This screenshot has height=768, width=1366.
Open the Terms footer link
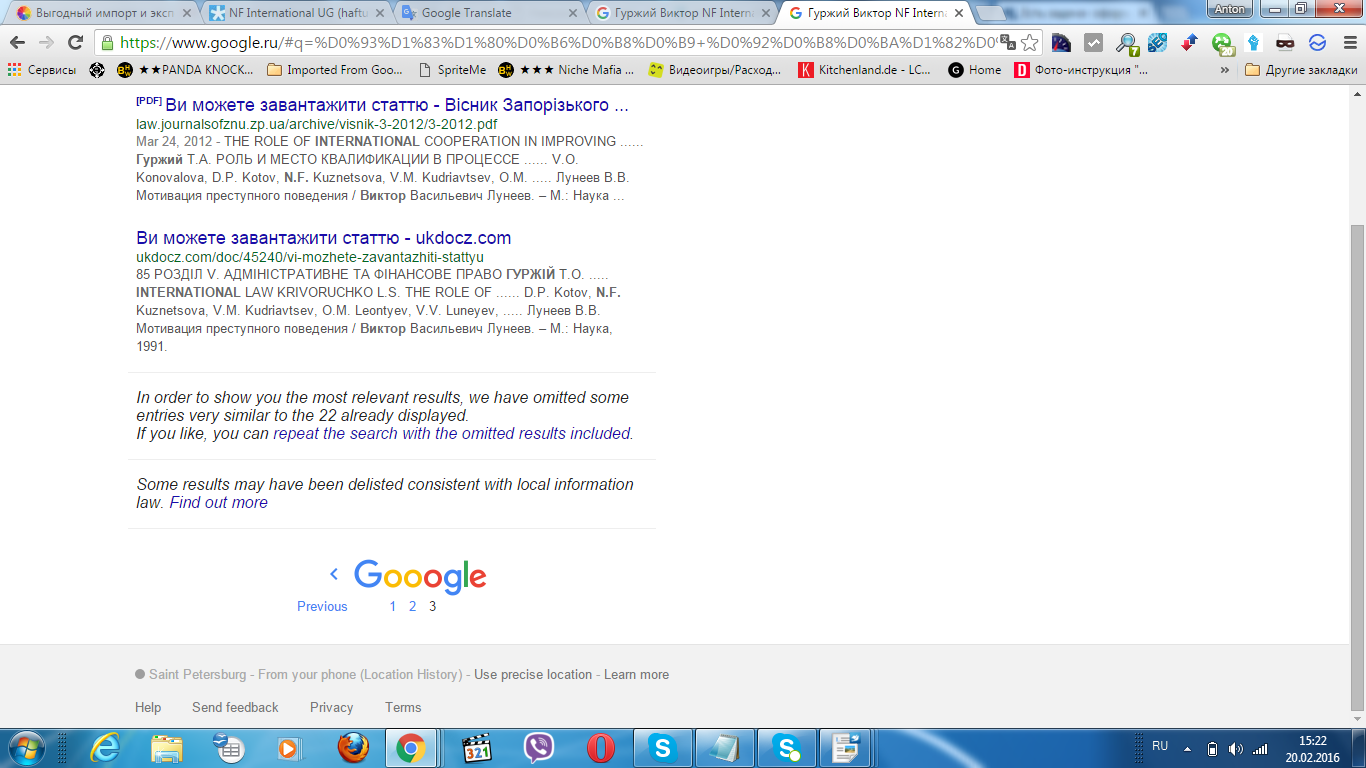(x=403, y=707)
